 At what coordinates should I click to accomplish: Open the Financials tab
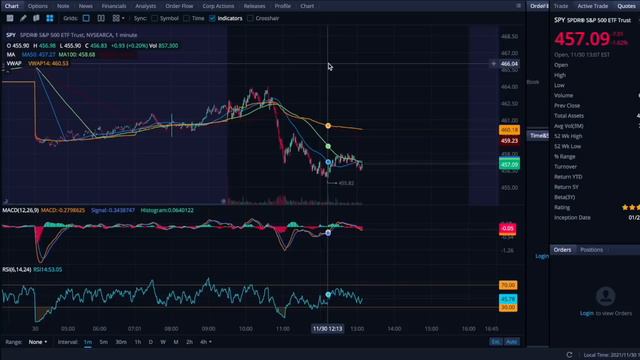coord(114,6)
